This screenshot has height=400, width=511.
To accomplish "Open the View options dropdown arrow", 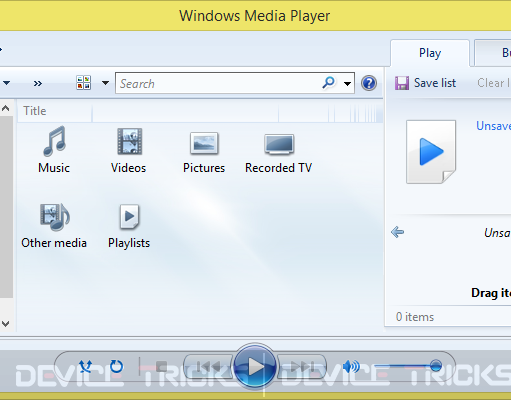I will 105,83.
